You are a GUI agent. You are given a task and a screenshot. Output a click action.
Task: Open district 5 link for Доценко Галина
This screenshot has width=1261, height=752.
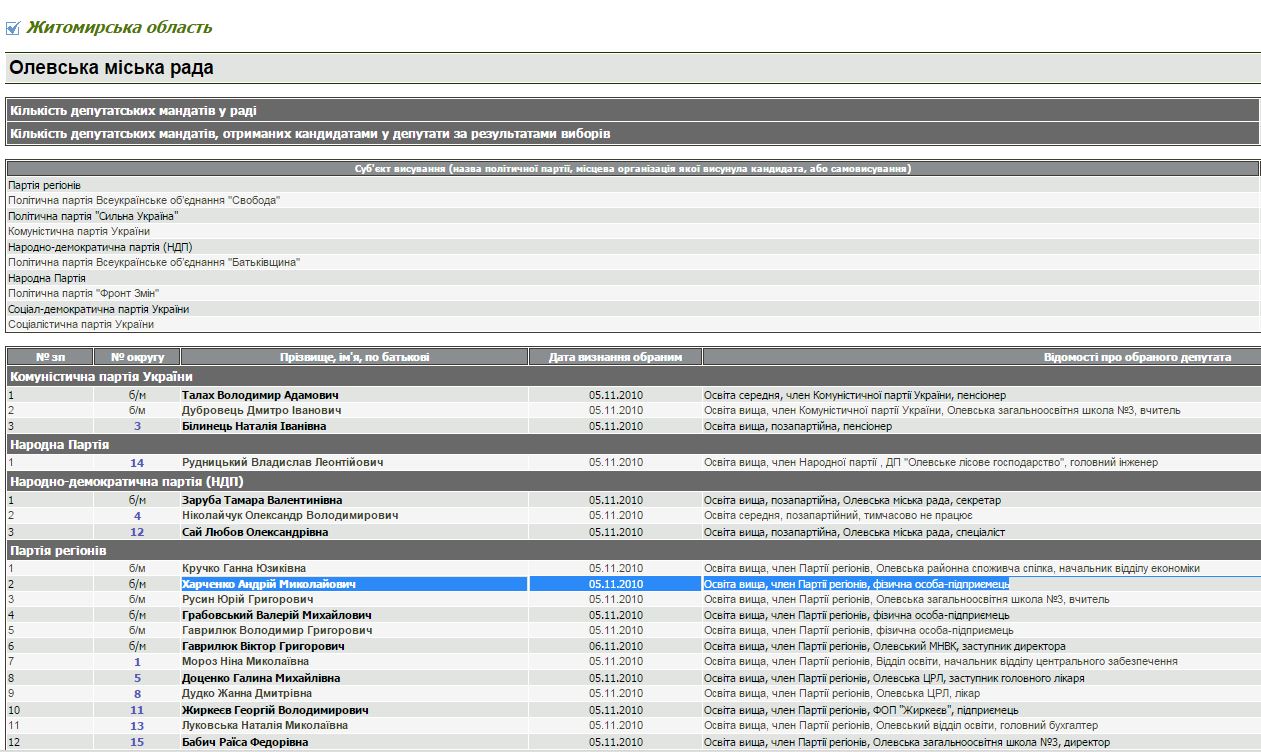(137, 678)
